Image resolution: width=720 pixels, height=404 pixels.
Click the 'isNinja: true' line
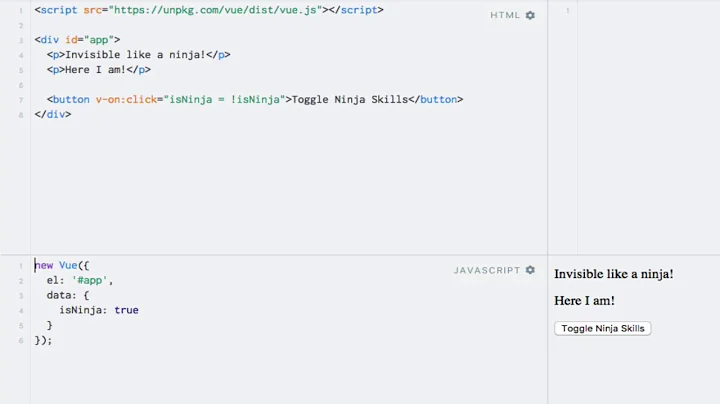(x=99, y=310)
